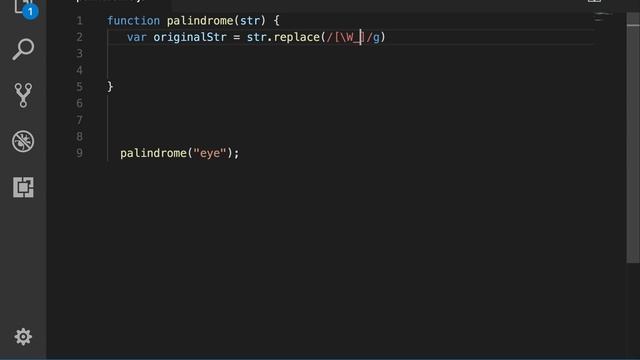Click line number 4 in the gutter
The height and width of the screenshot is (360, 640).
click(x=79, y=70)
